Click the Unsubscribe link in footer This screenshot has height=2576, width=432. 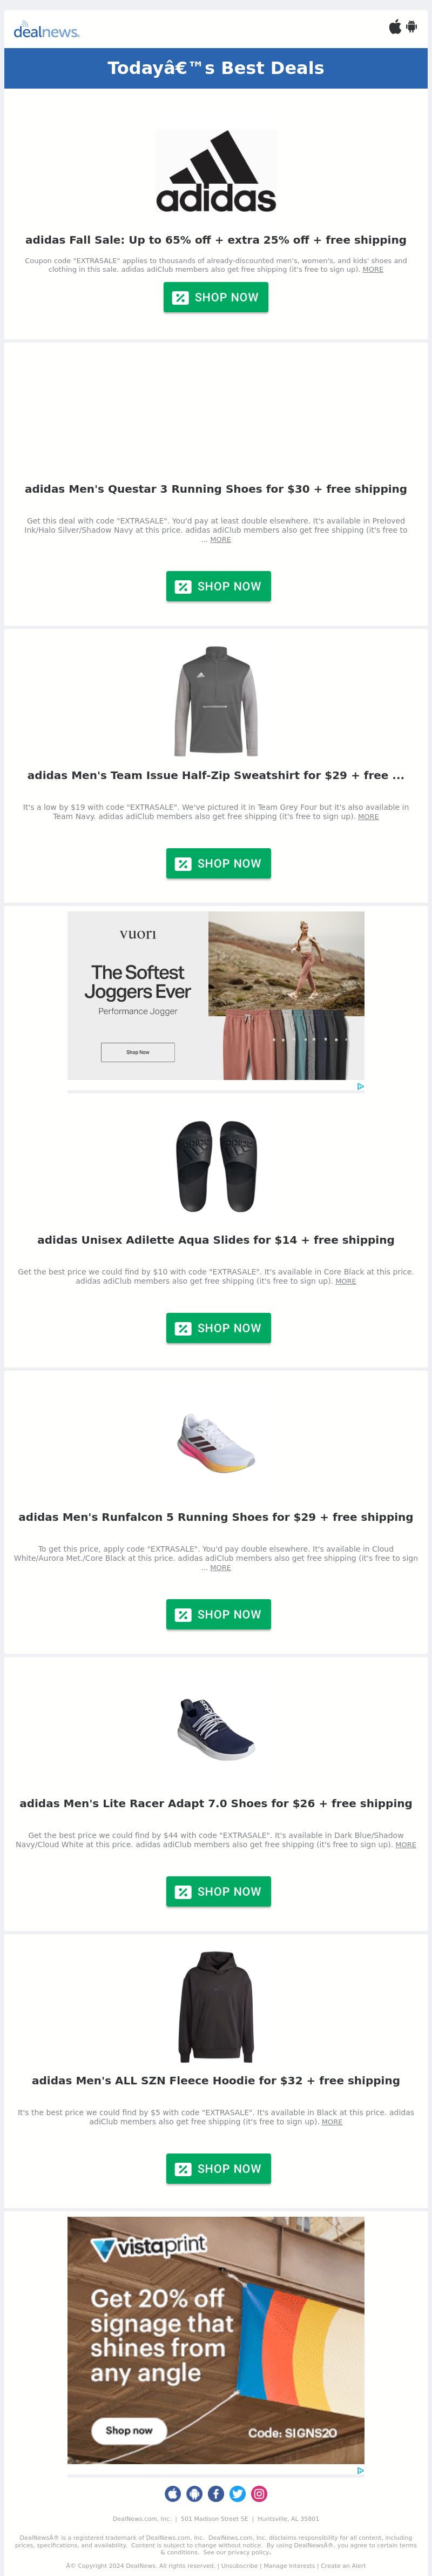point(239,2565)
